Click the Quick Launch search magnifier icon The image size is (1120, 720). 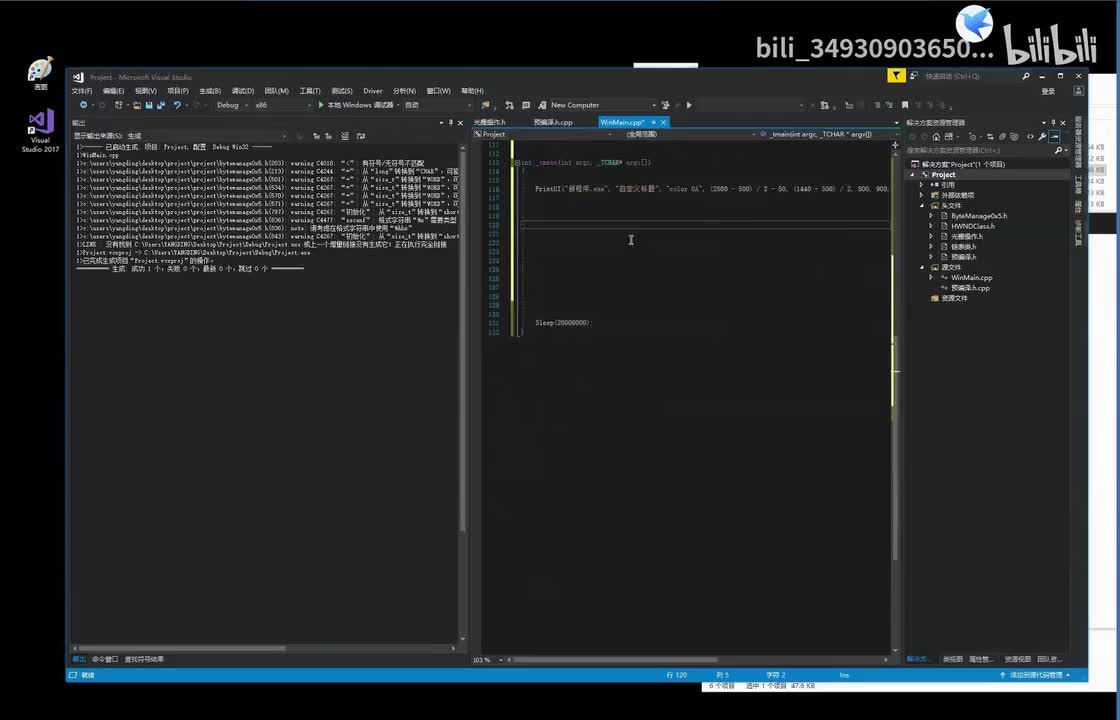1026,76
